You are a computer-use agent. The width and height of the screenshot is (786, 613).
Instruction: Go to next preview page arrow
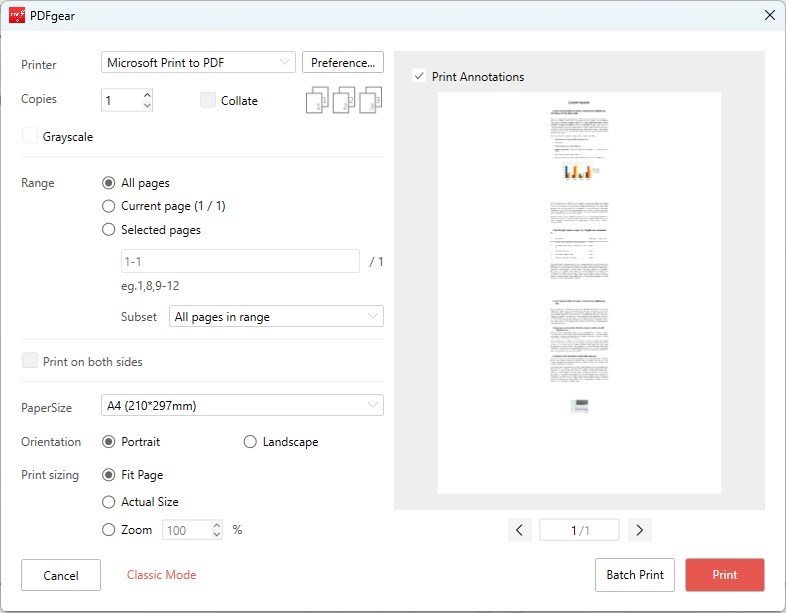tap(640, 530)
